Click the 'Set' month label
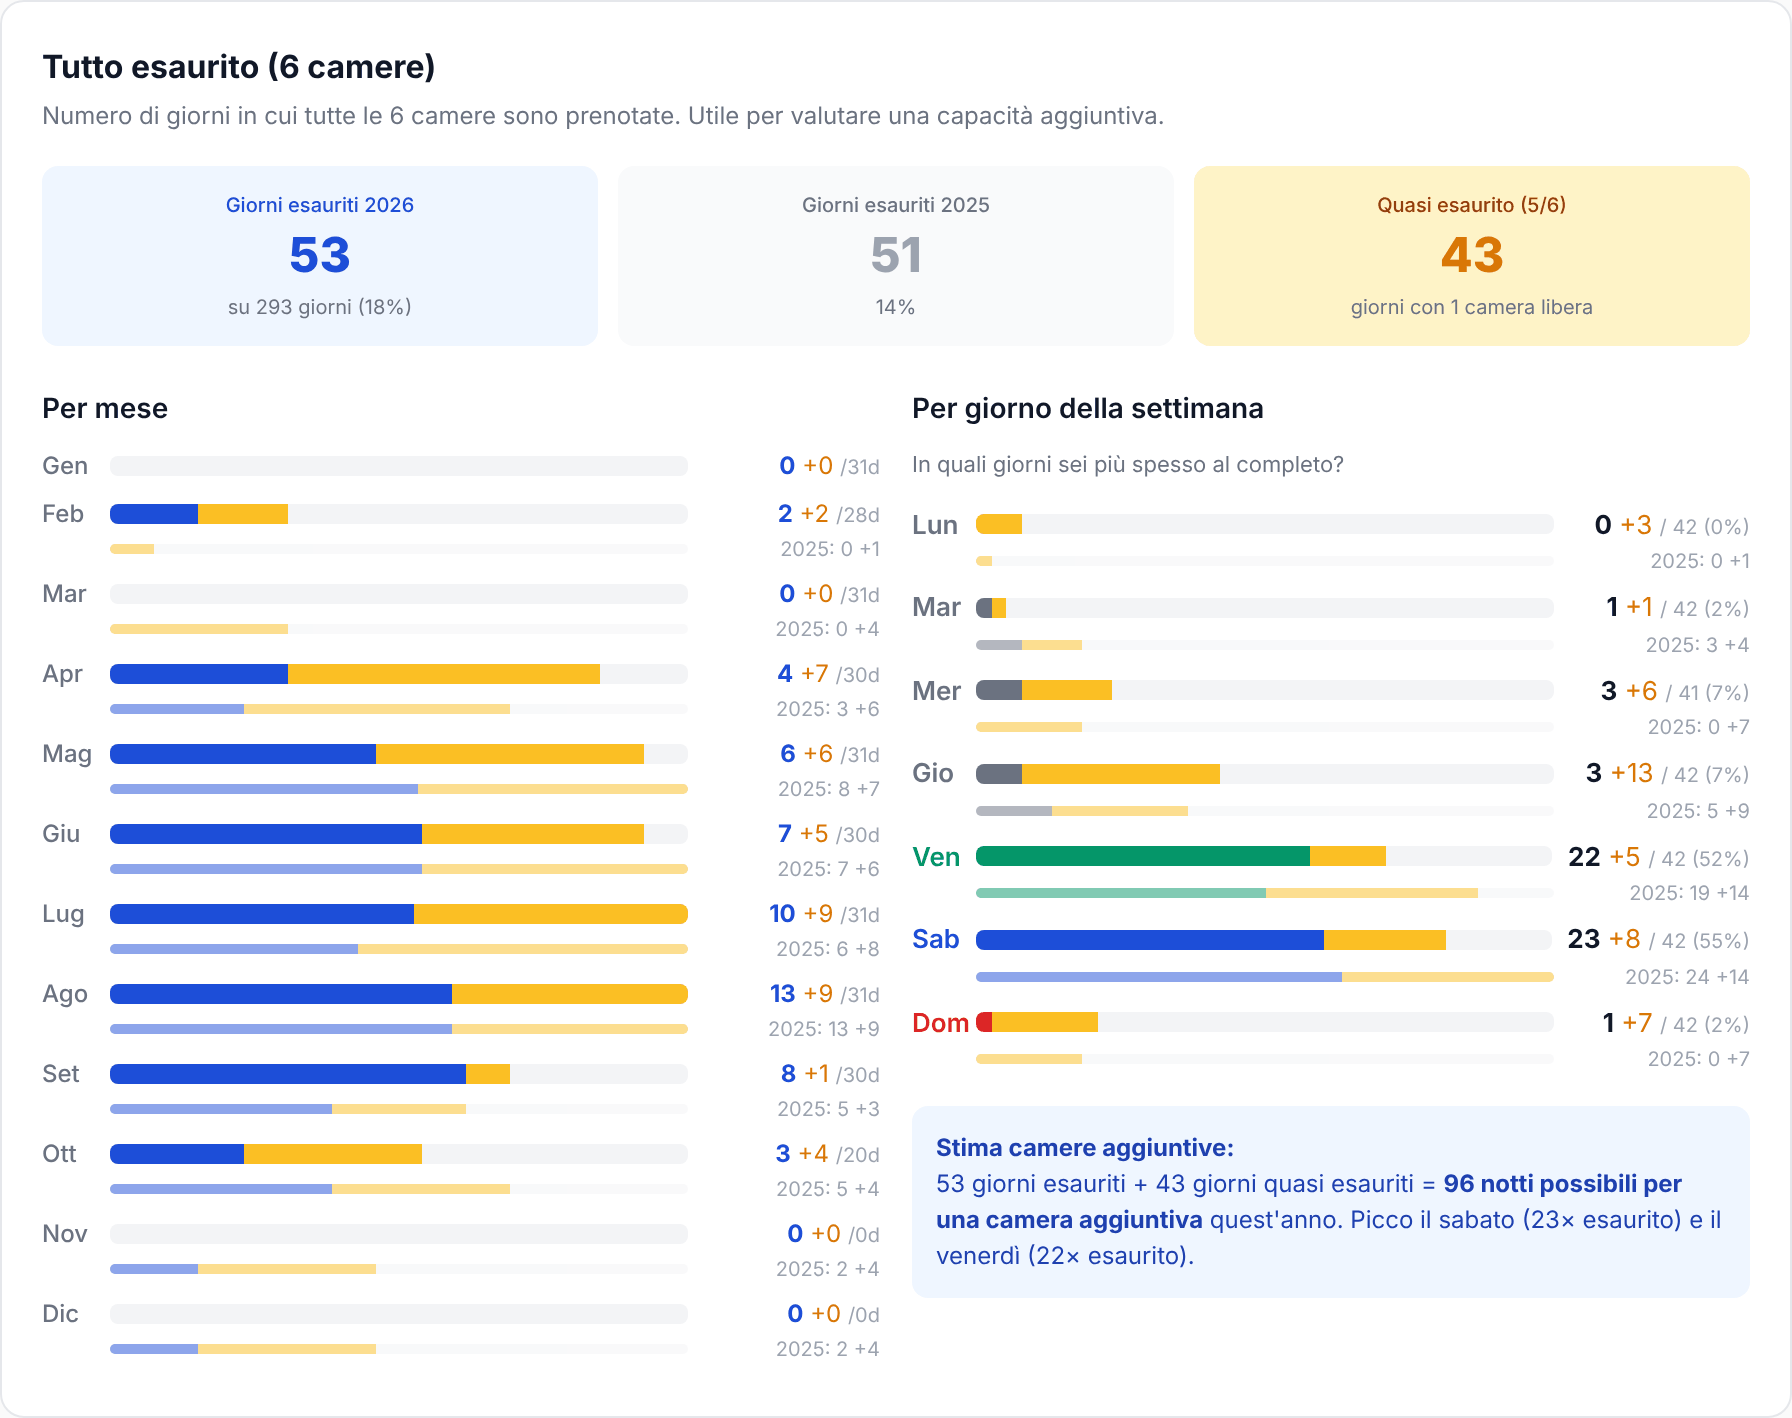1792x1418 pixels. (61, 1074)
